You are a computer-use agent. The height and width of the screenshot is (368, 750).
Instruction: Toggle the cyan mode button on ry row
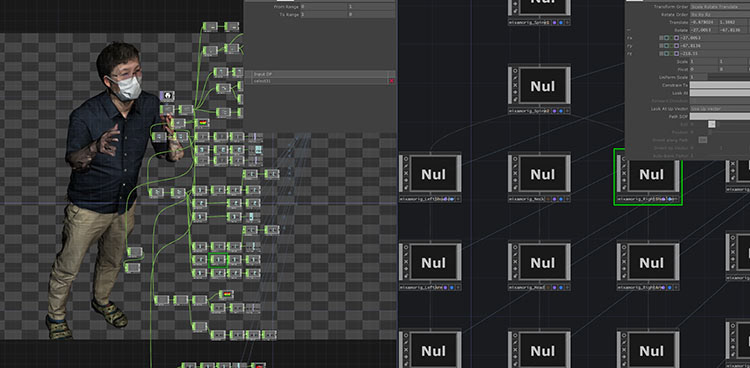coord(666,45)
